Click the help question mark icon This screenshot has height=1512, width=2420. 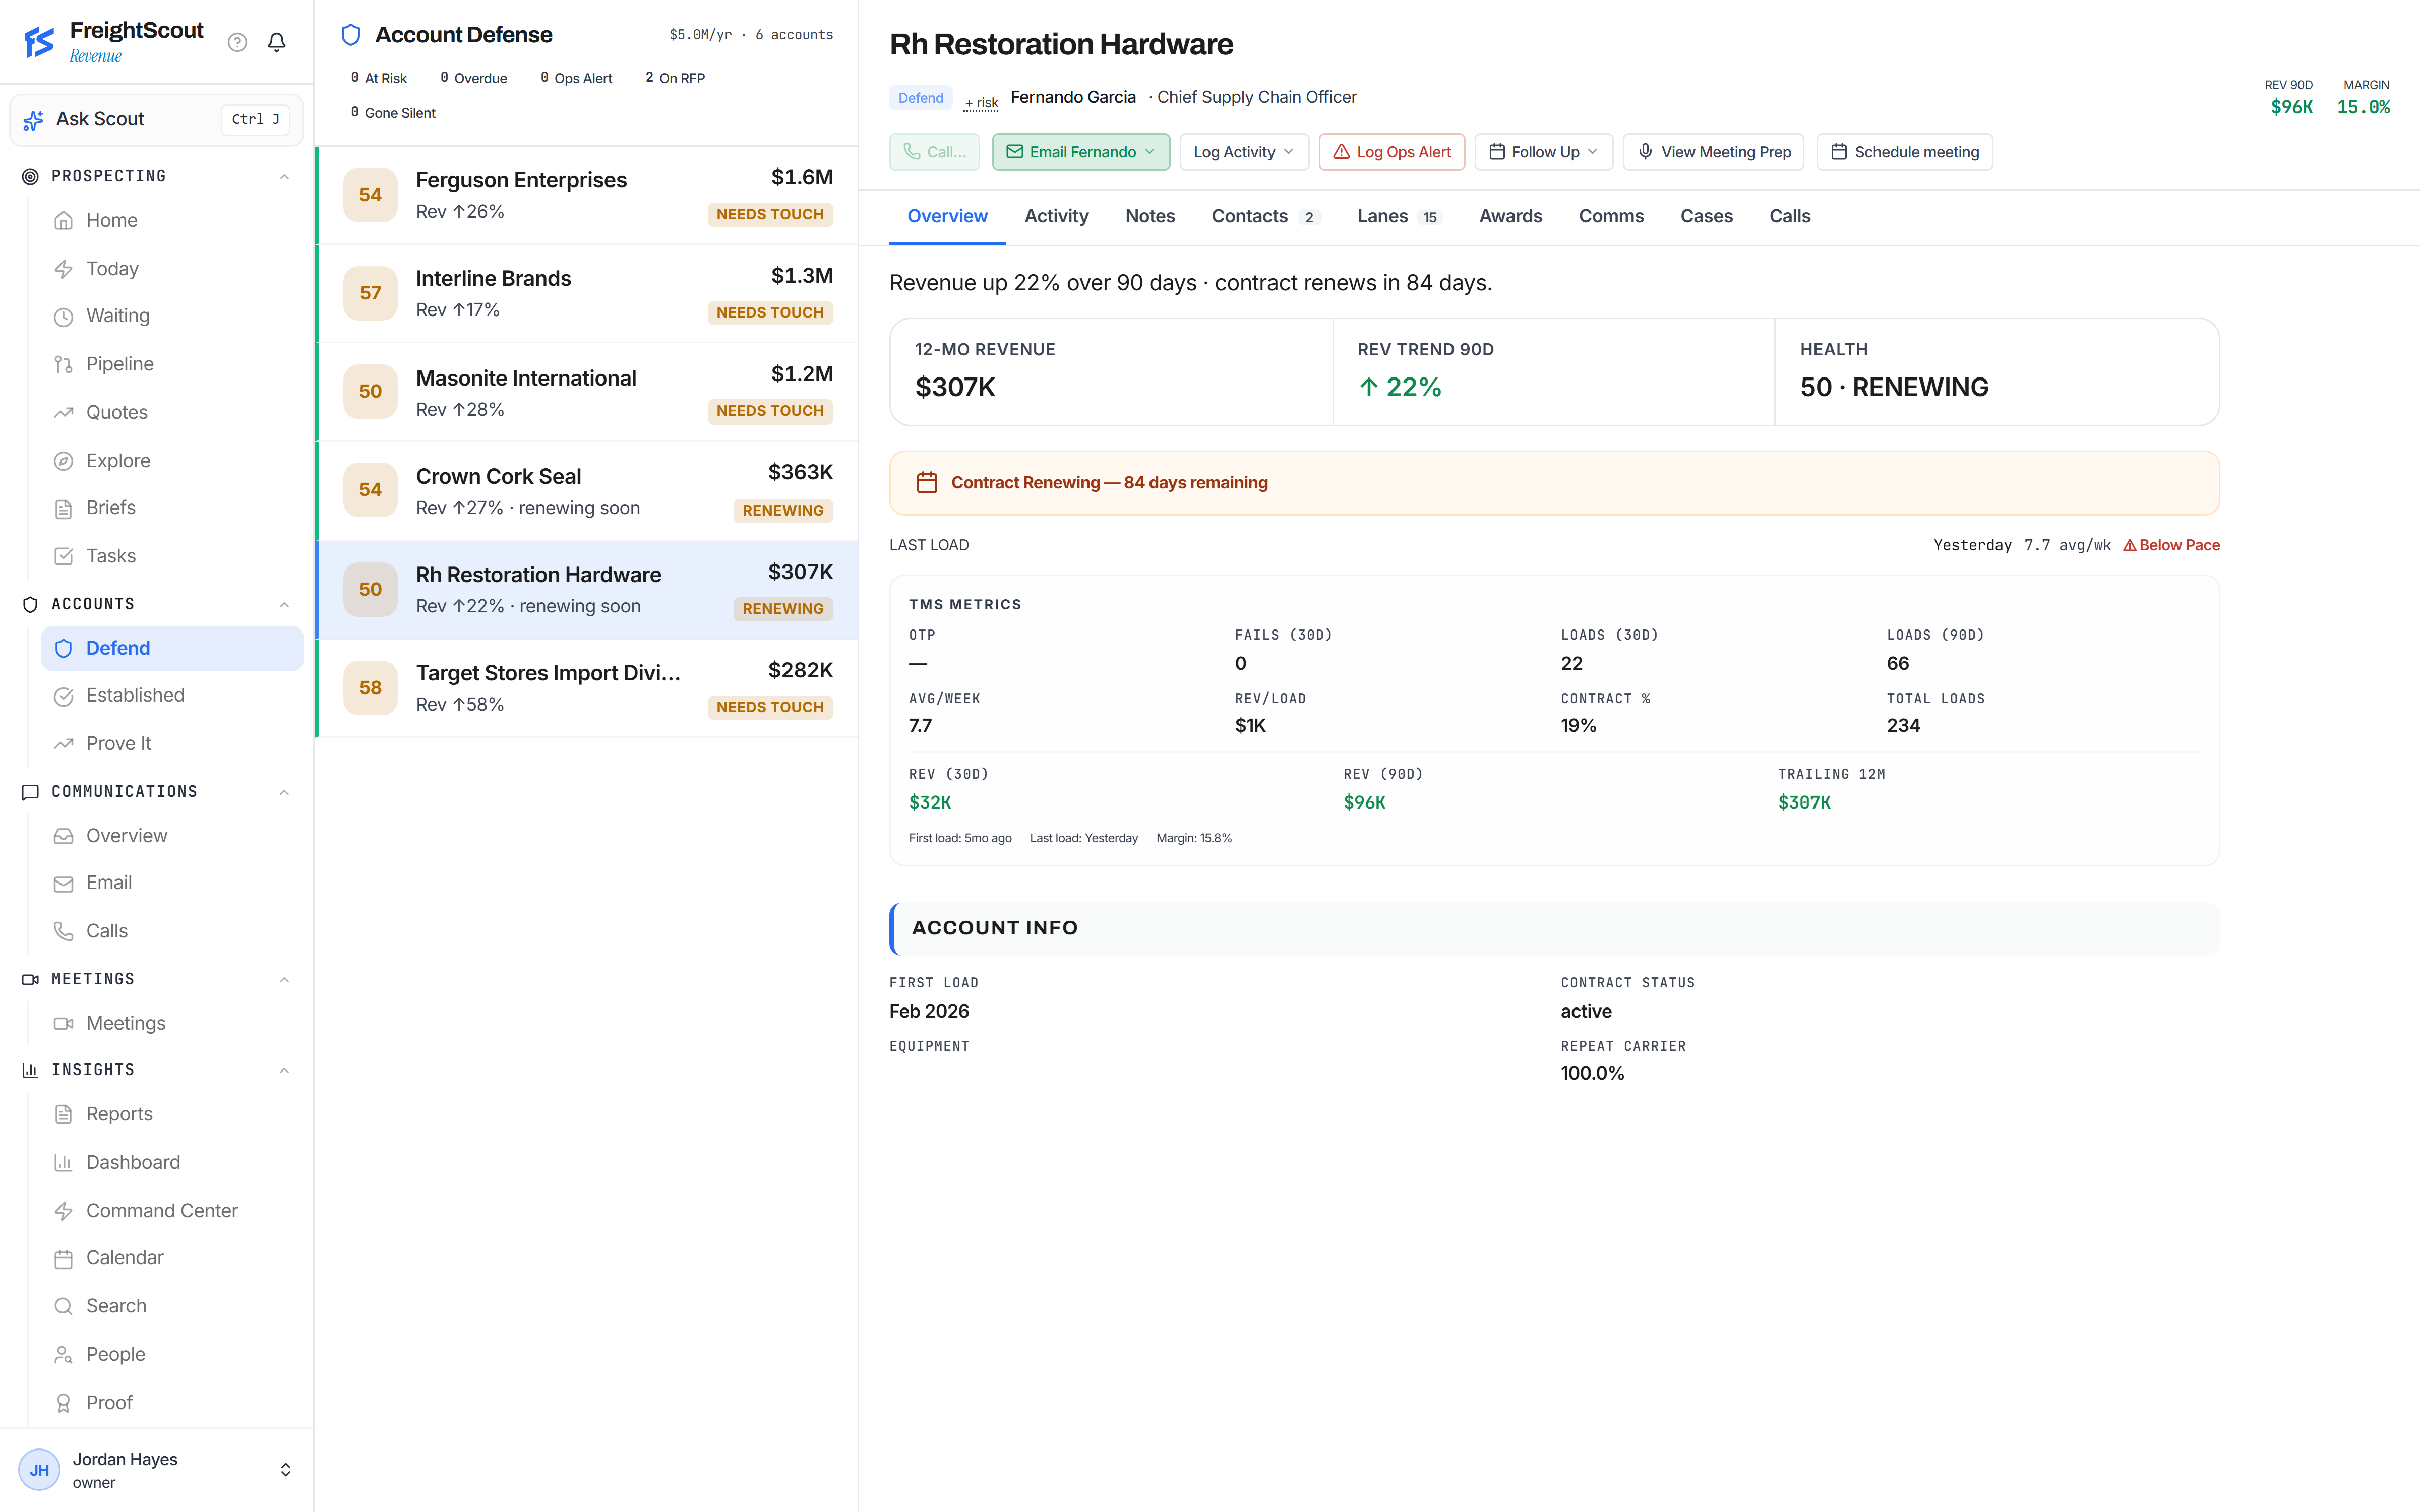(x=237, y=42)
